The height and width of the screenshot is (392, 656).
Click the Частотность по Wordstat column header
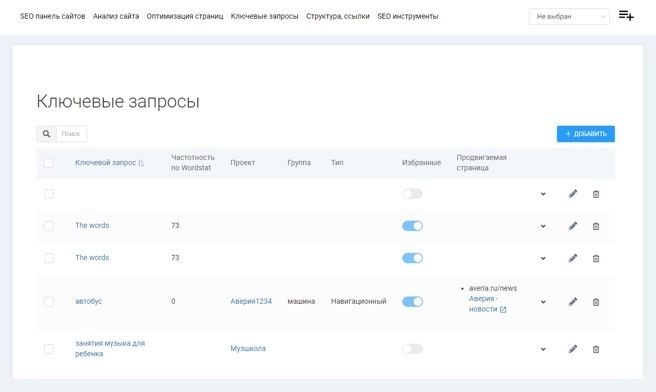point(192,163)
